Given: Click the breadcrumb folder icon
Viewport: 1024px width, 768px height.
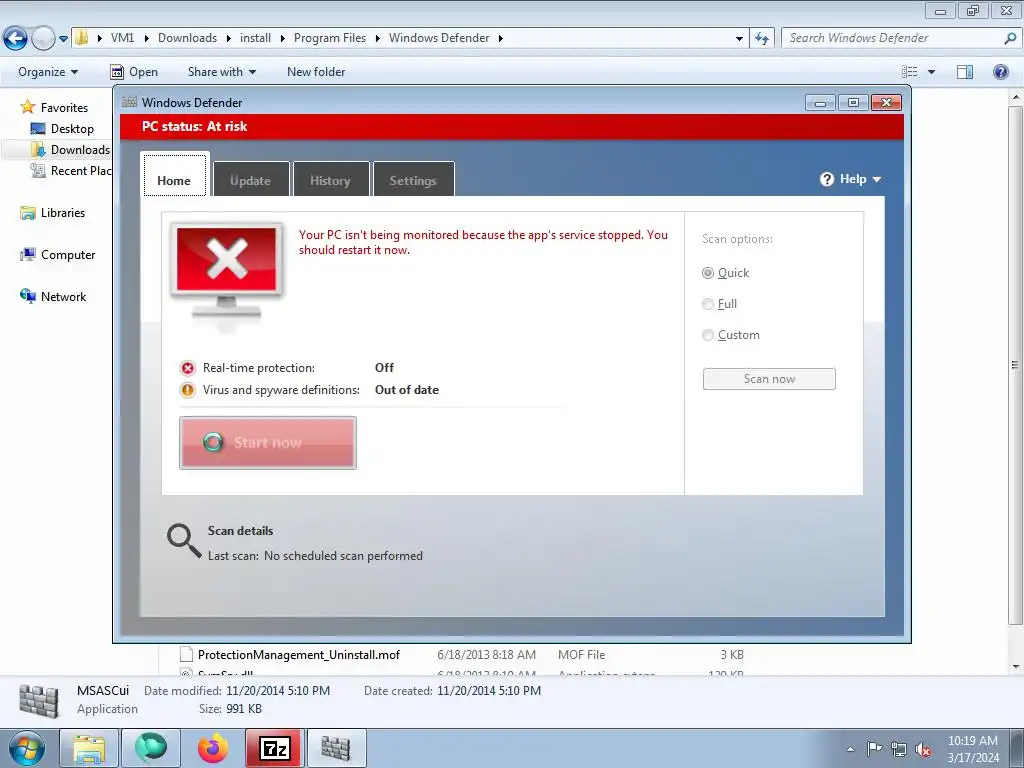Looking at the screenshot, I should [81, 38].
